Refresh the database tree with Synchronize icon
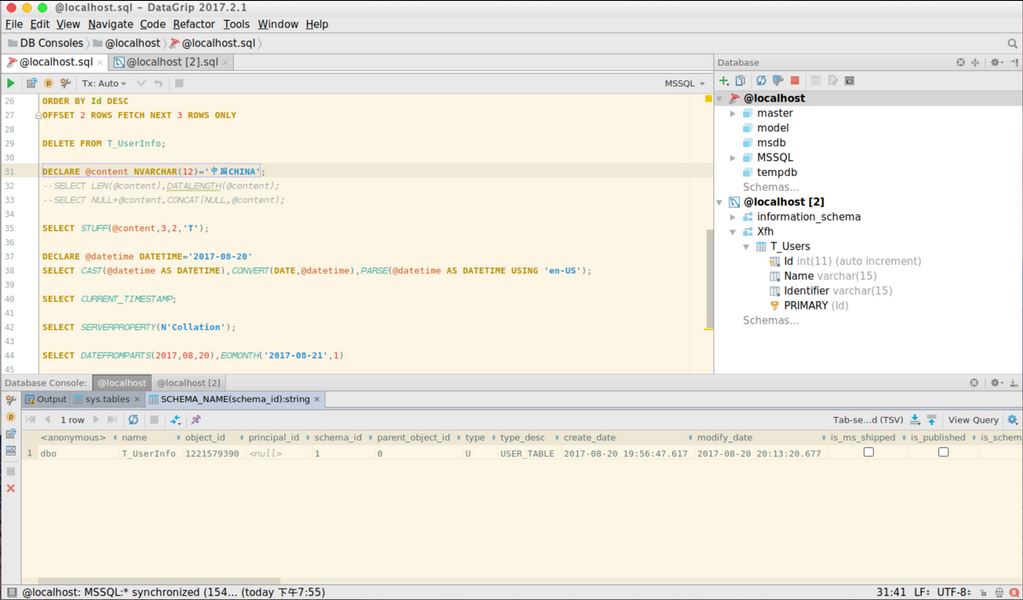Image resolution: width=1023 pixels, height=600 pixels. [761, 80]
